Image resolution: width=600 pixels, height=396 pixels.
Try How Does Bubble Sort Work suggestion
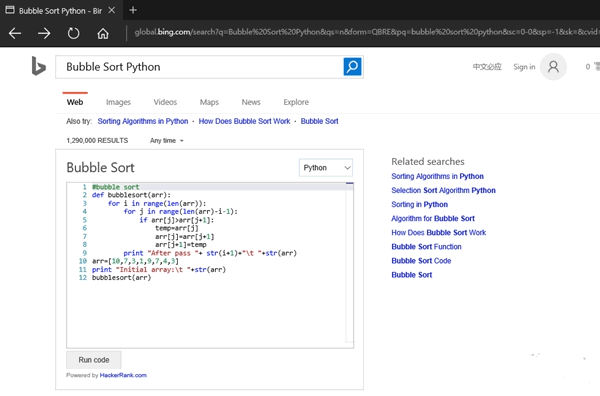pos(244,121)
